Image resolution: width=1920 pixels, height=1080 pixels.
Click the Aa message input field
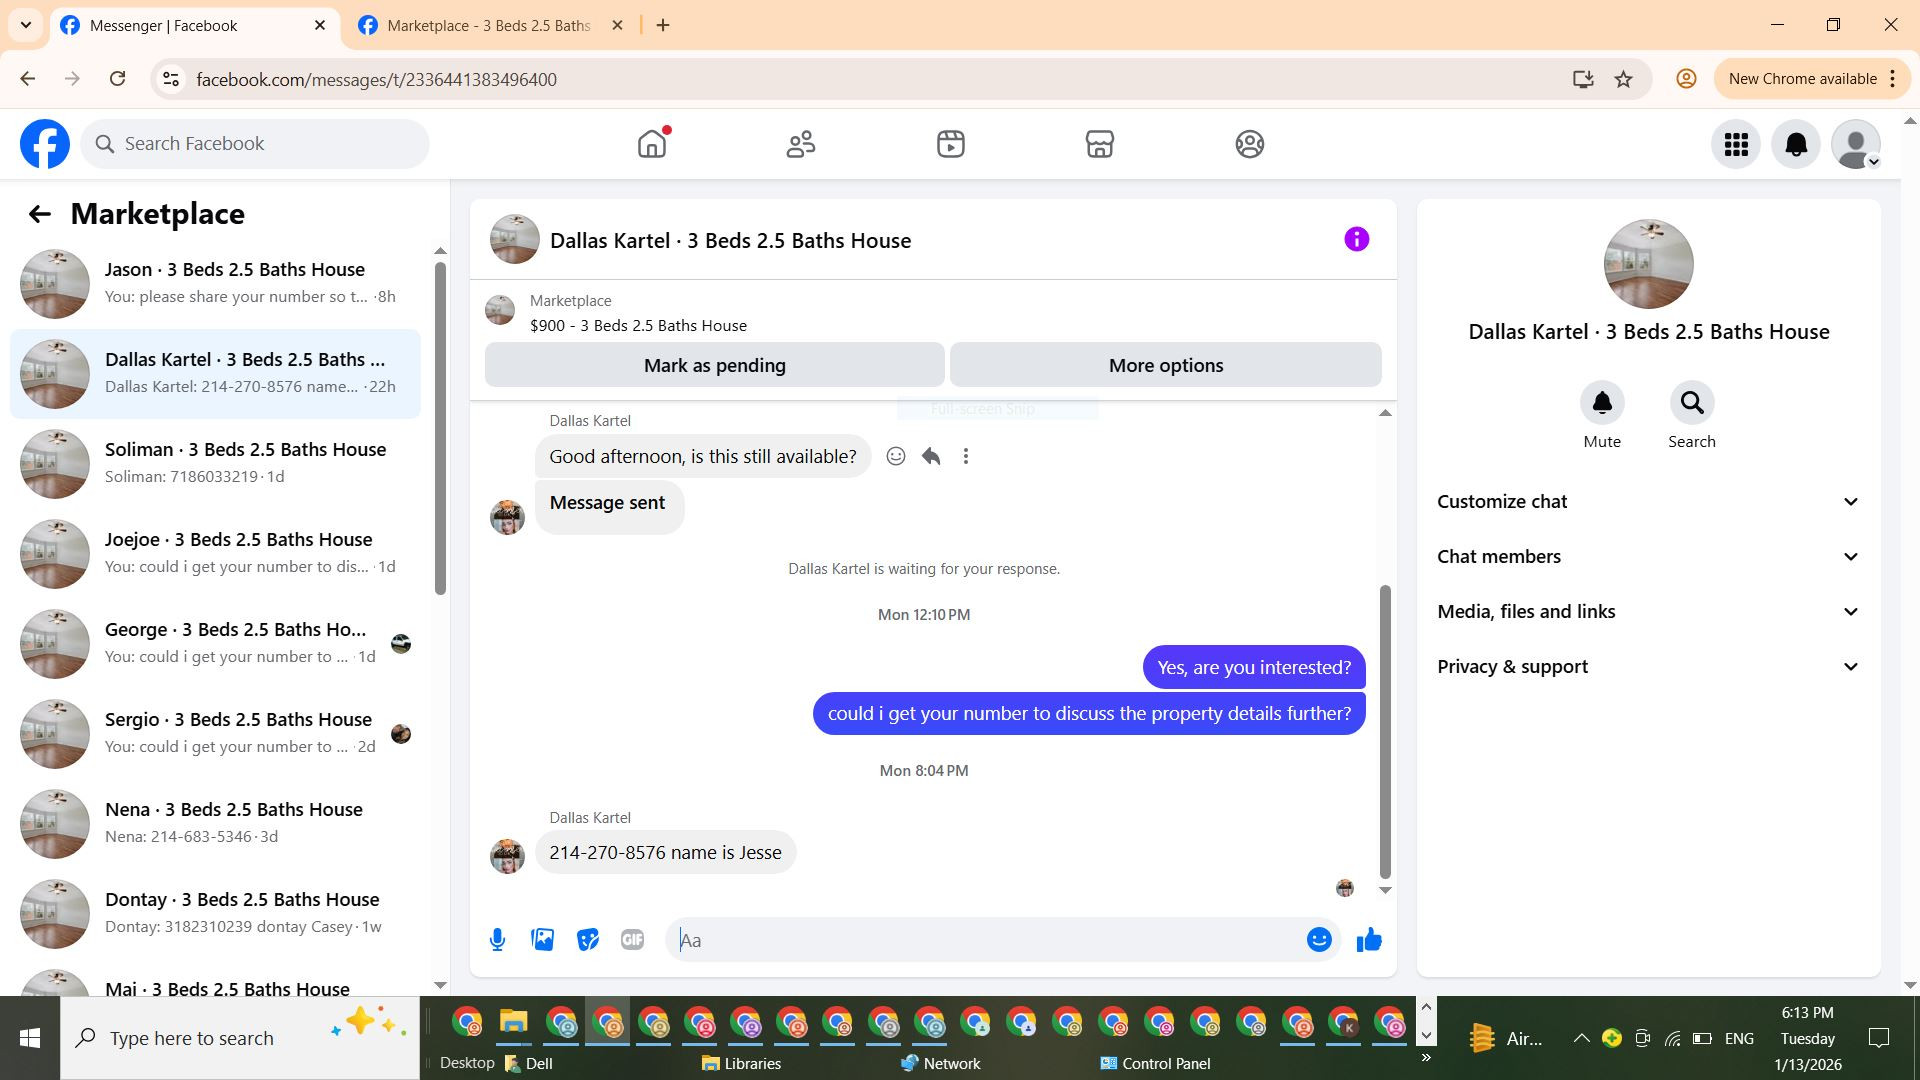[985, 940]
